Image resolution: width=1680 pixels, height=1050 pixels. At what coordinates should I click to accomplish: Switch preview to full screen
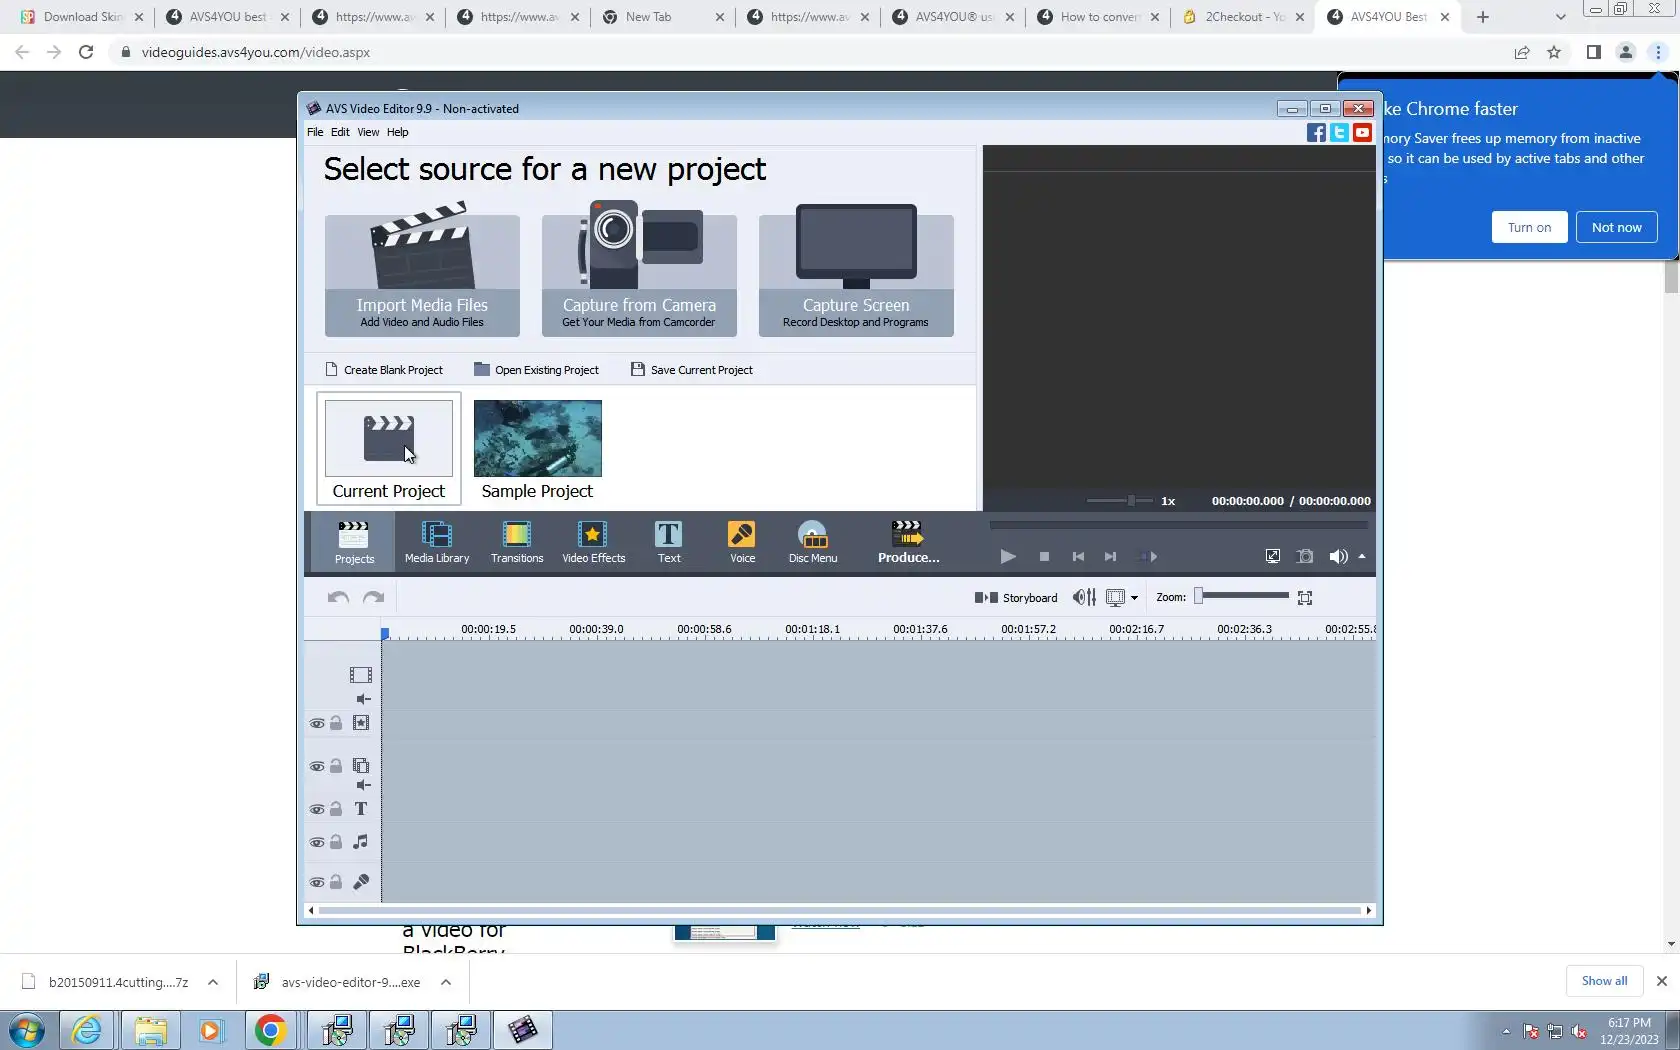pos(1272,556)
